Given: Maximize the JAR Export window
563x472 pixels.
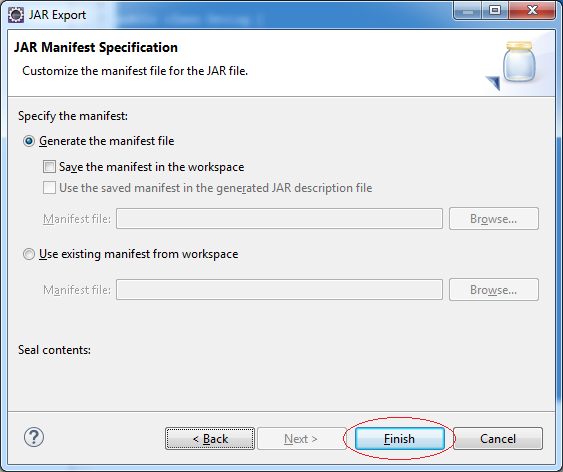Looking at the screenshot, I should point(495,10).
